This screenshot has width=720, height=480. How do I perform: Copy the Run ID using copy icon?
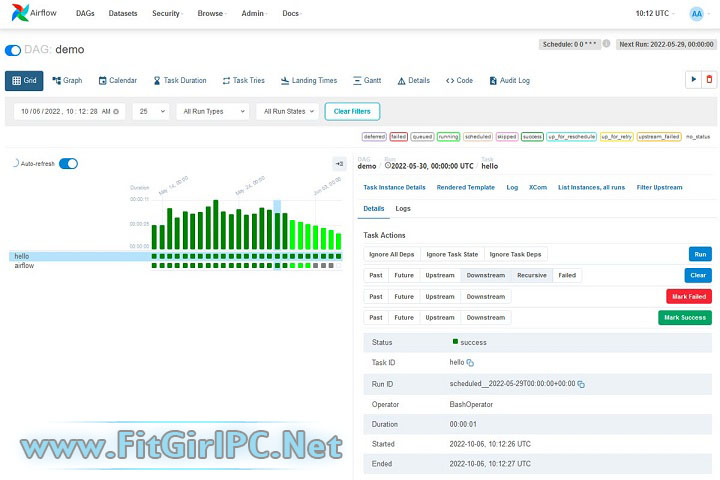pos(580,384)
